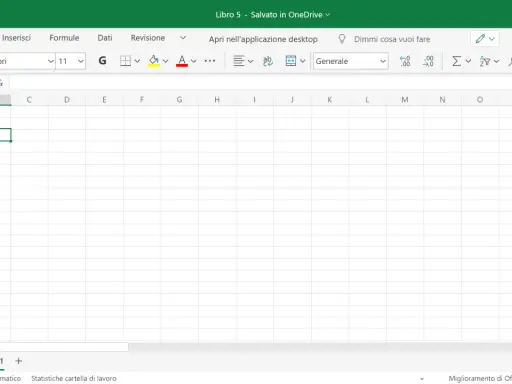Click the AutoSum sigma icon
This screenshot has width=512, height=384.
pos(456,61)
